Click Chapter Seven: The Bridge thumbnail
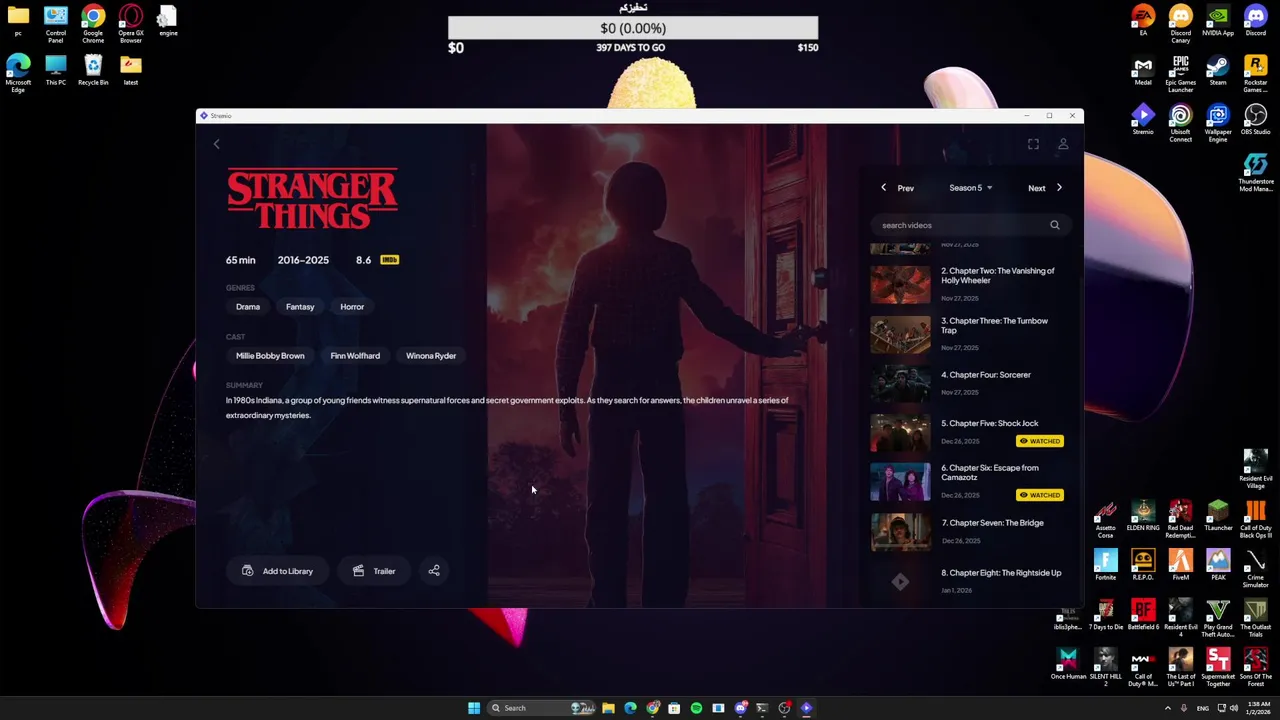The width and height of the screenshot is (1280, 720). coord(900,531)
